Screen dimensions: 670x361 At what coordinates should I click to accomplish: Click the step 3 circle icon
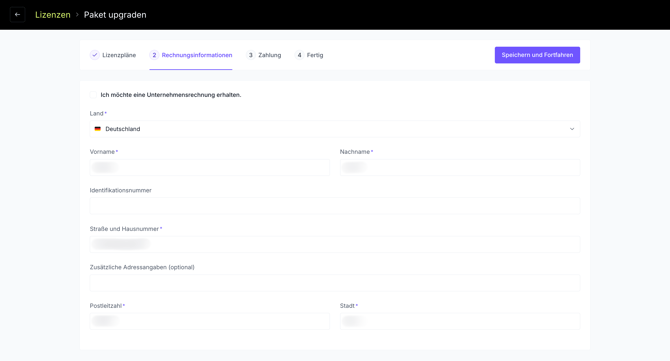(x=250, y=55)
